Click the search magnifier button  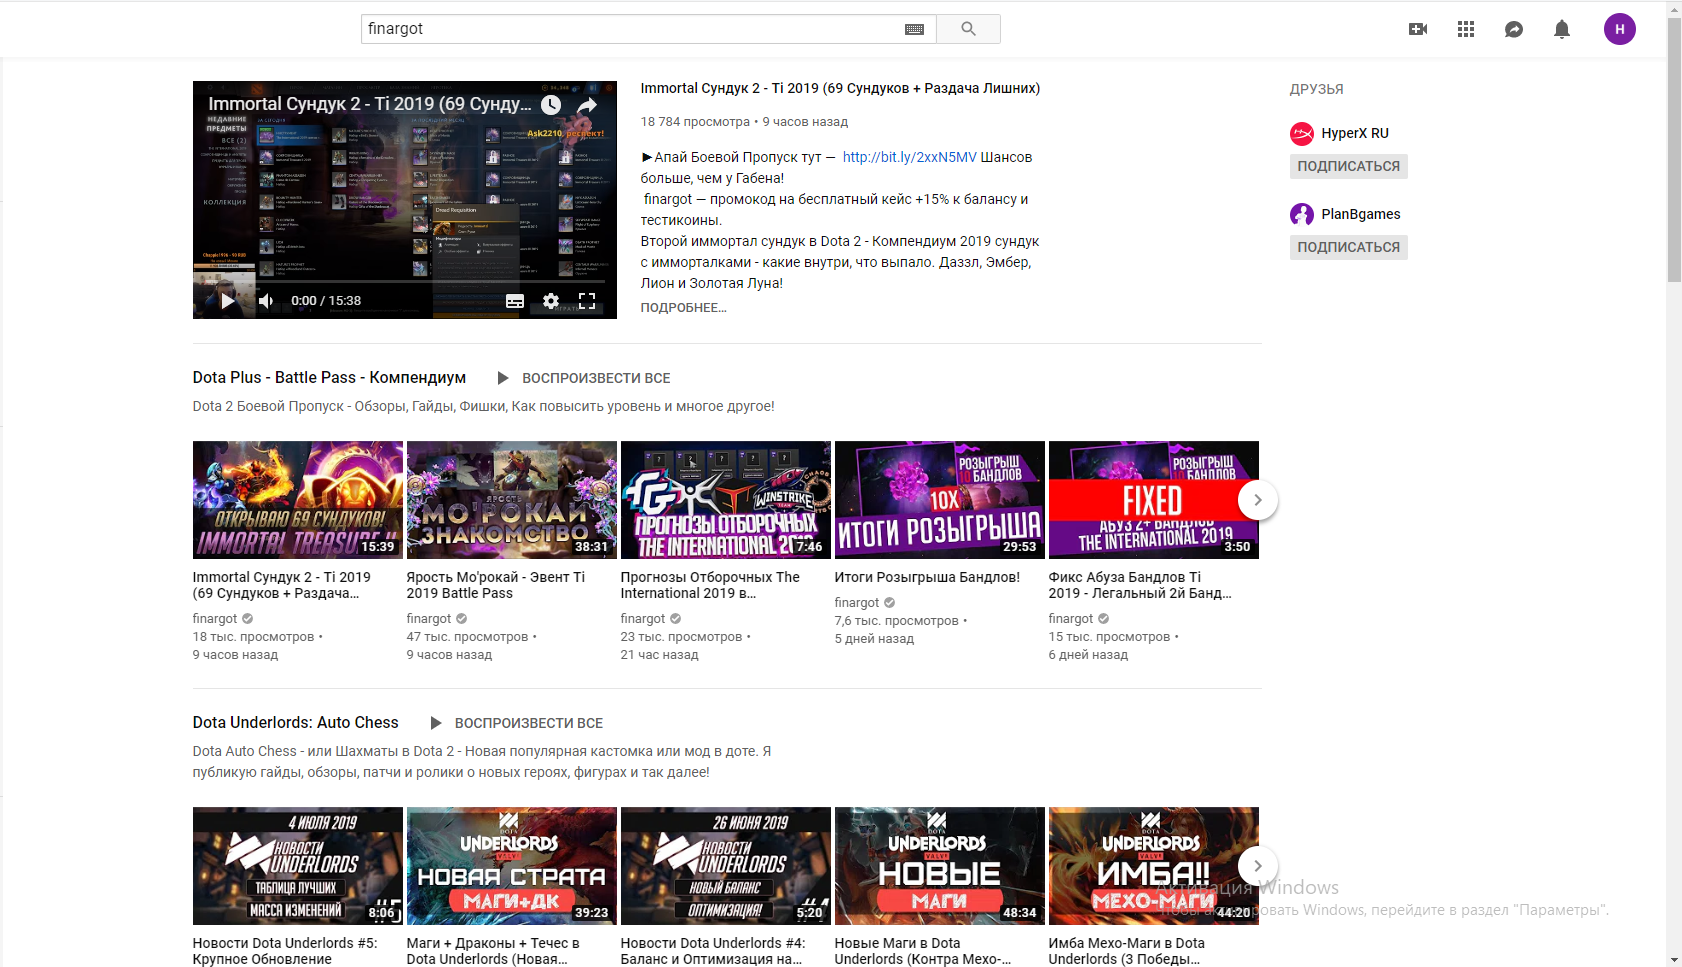tap(968, 29)
